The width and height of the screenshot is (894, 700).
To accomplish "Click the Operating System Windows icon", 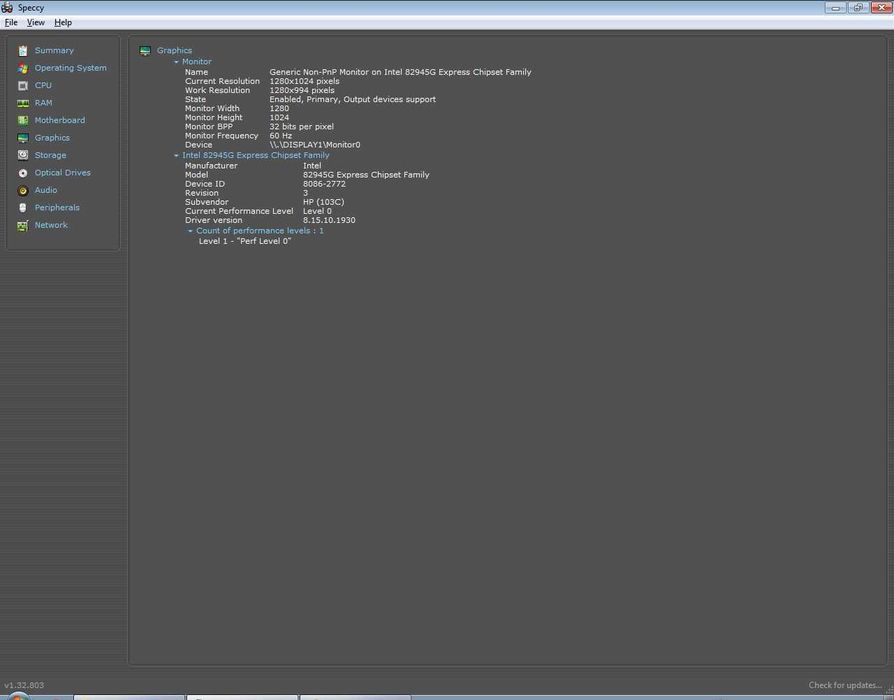I will 23,68.
